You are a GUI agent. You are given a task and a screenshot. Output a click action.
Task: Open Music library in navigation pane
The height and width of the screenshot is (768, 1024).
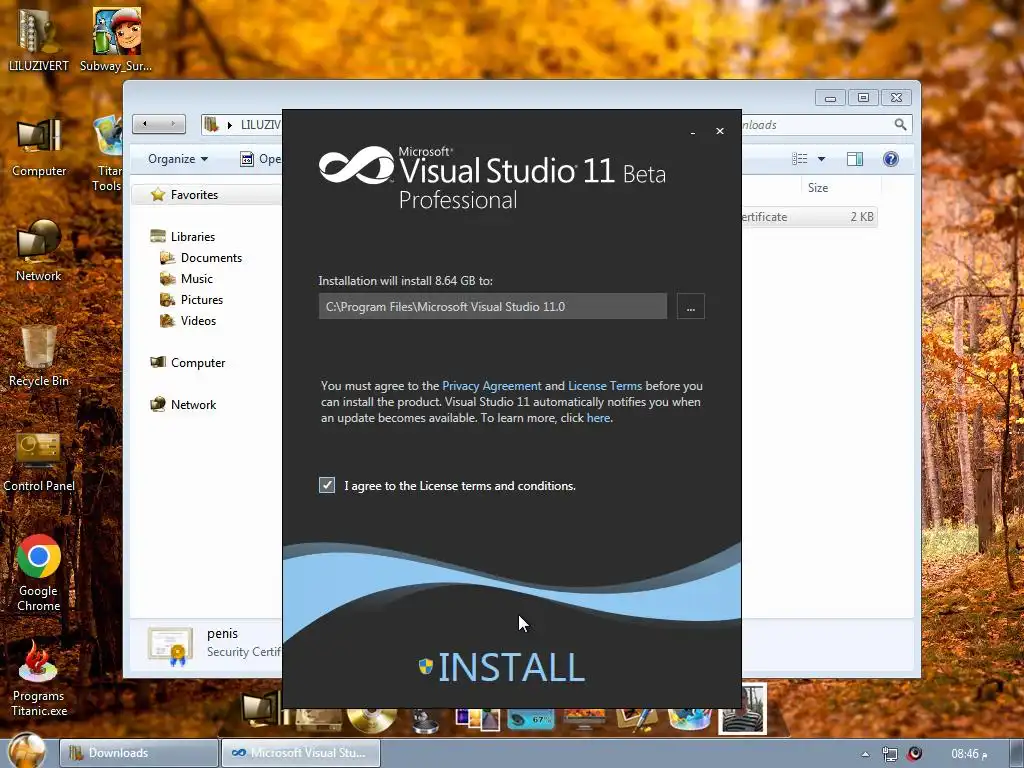[x=197, y=278]
